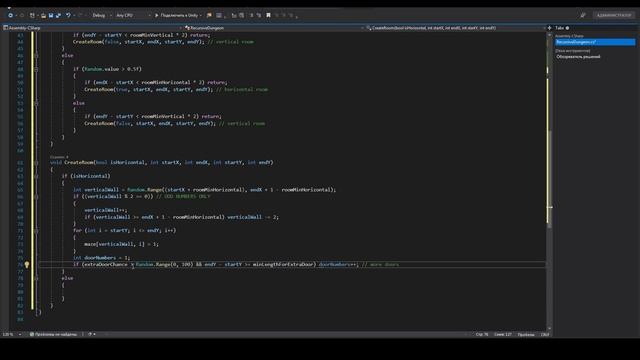Select the Solution Explorer entry in Tabs panel
Viewport: 640px width, 360px height.
pos(578,57)
